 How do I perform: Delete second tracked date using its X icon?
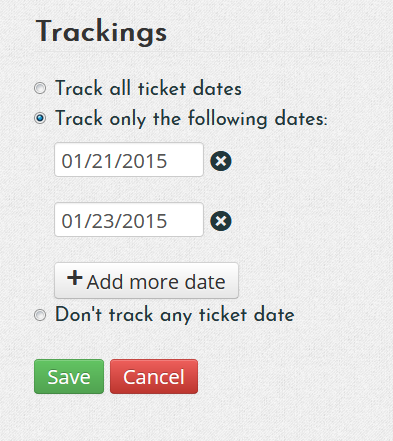(221, 221)
